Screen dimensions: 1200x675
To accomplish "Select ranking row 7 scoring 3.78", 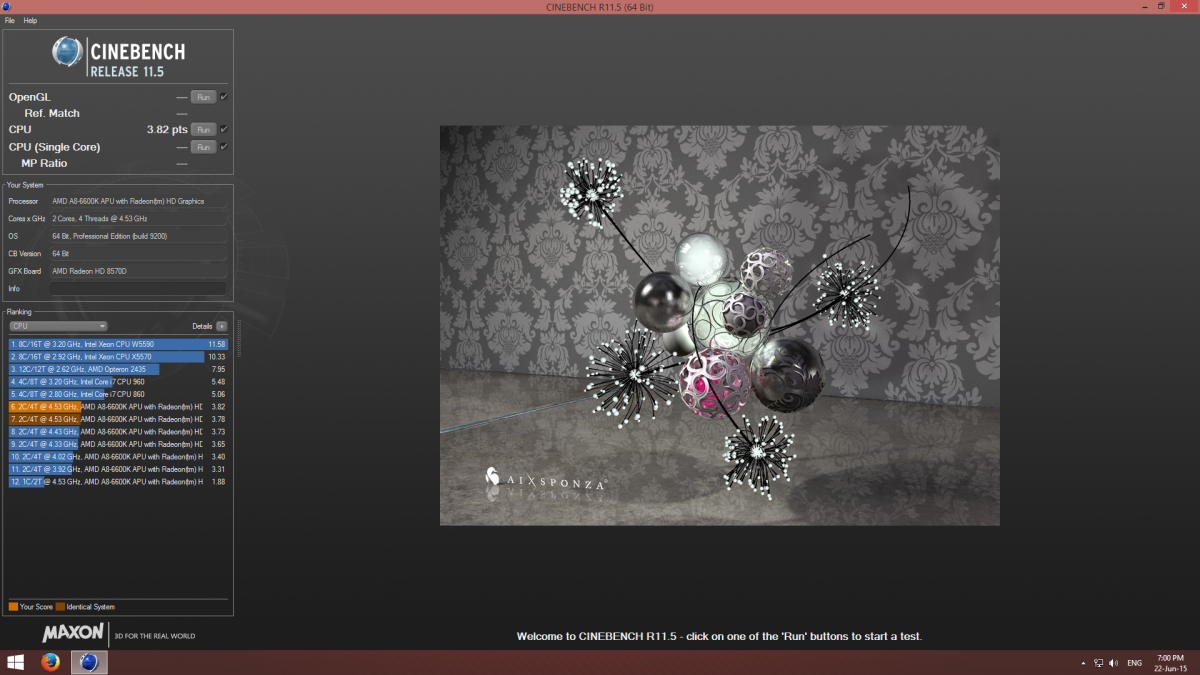I will (119, 419).
